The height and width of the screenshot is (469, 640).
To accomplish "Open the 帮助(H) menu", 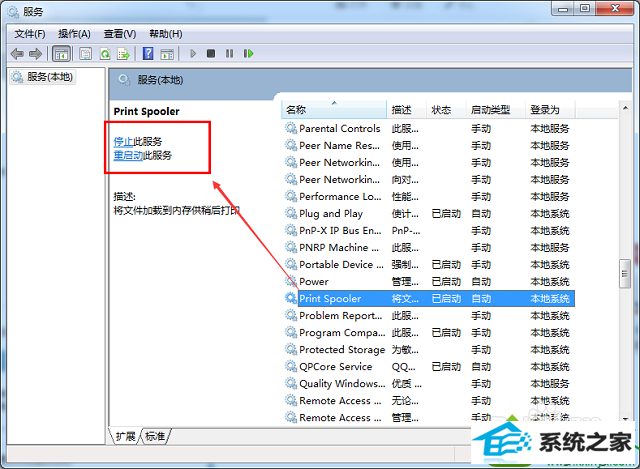I will [x=166, y=34].
